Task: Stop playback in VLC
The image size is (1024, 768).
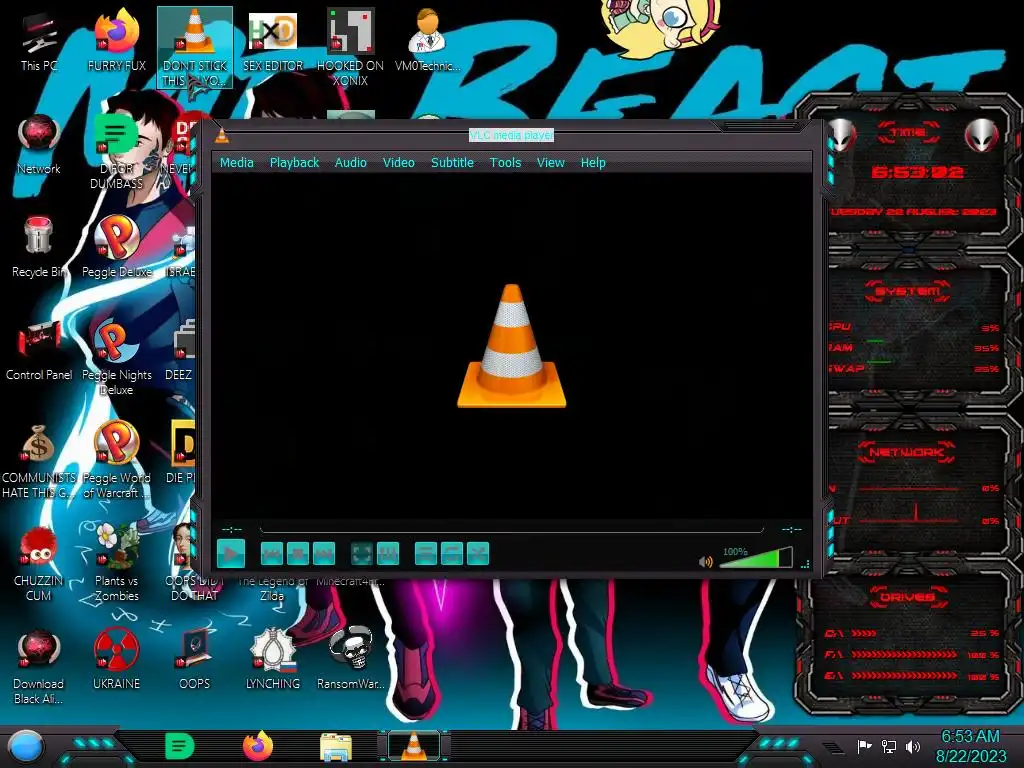Action: point(298,554)
